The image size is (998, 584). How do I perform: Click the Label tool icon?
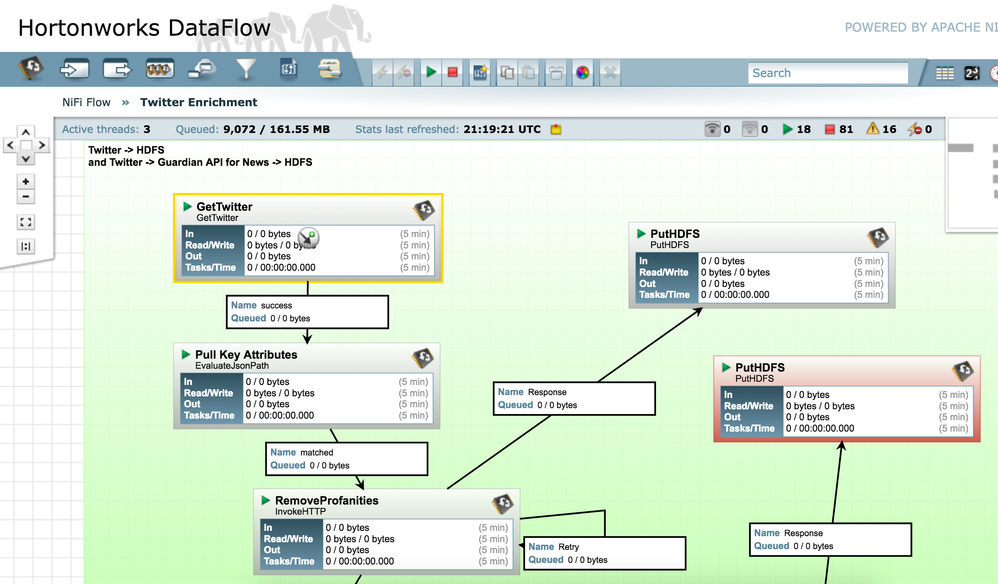(328, 72)
